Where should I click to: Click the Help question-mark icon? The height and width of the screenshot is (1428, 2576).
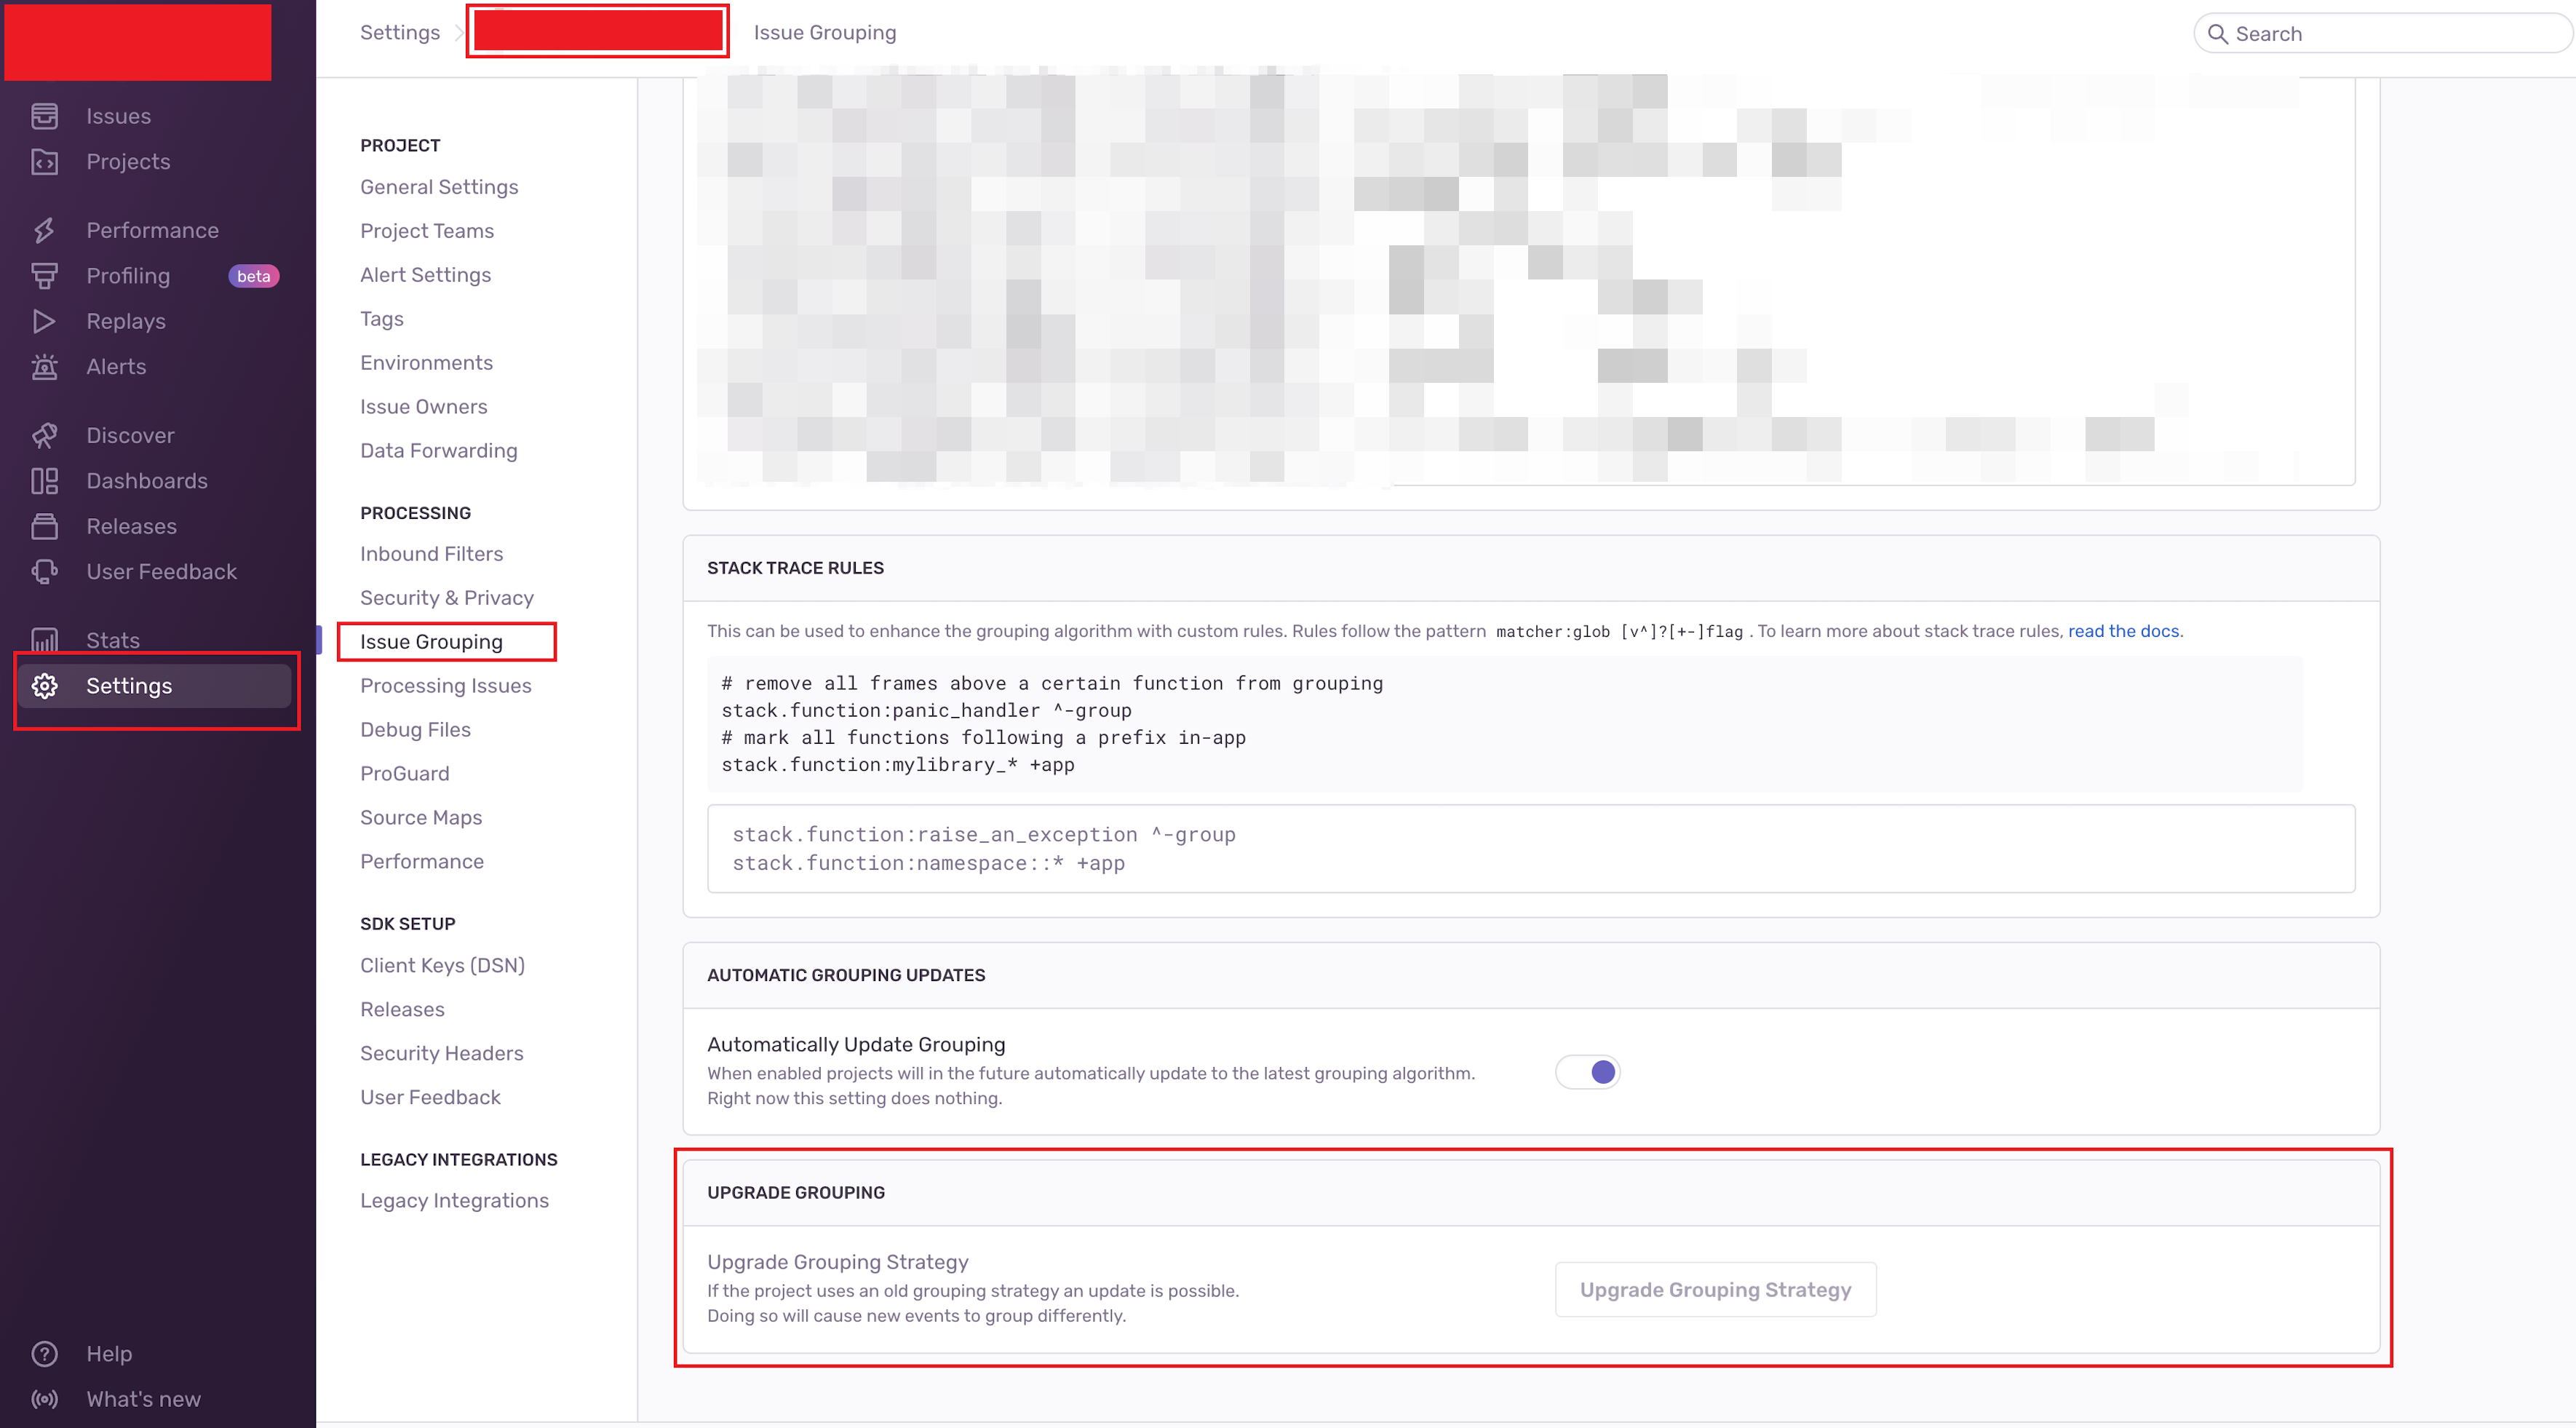(44, 1353)
